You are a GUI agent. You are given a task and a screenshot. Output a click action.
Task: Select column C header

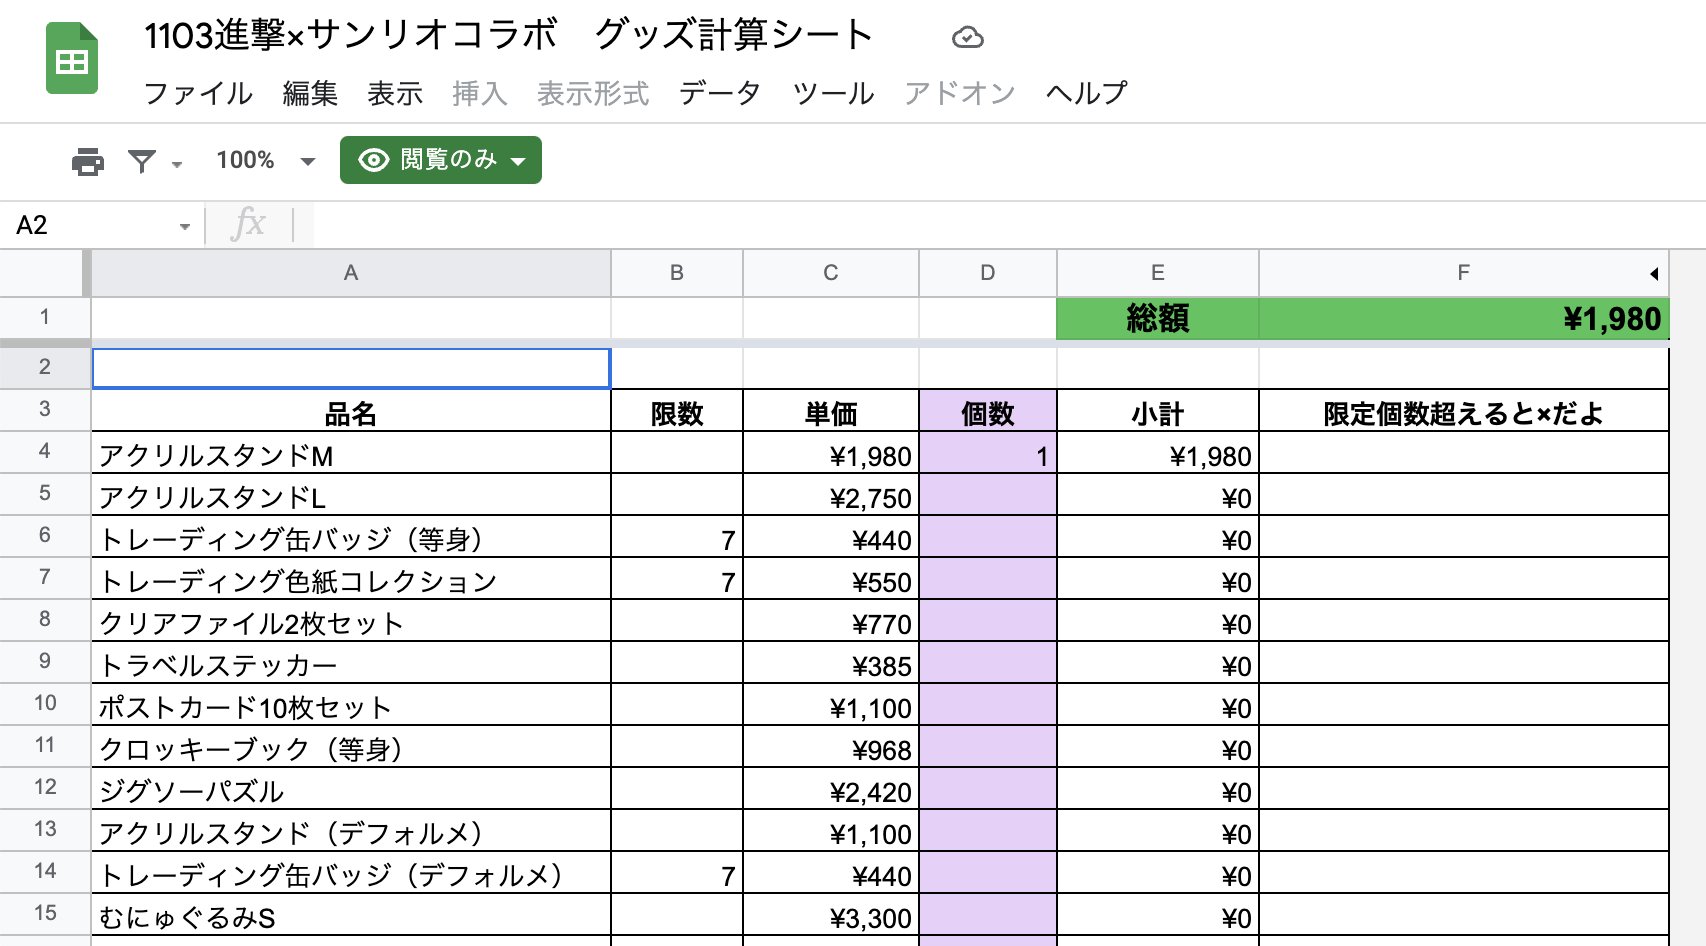point(831,273)
